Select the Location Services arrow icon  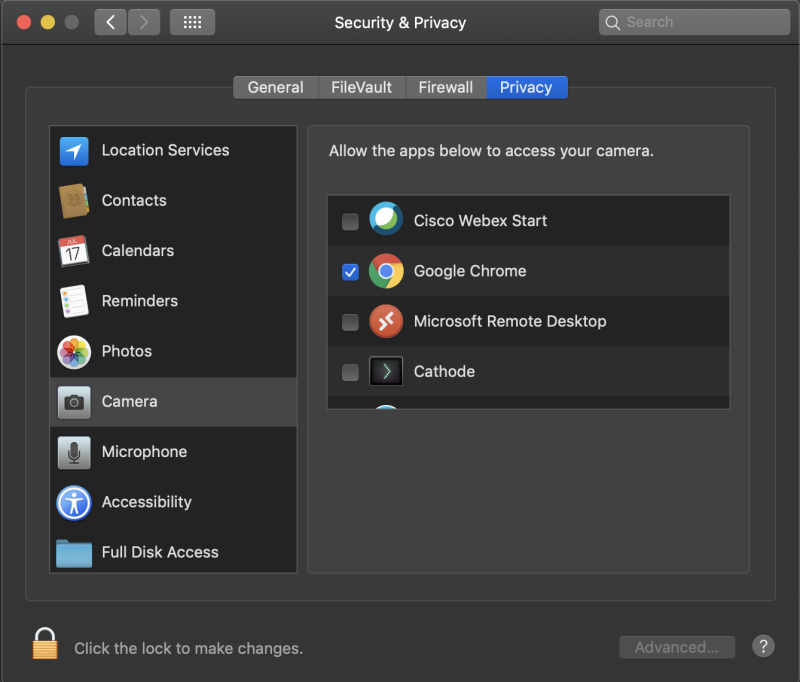[x=74, y=151]
